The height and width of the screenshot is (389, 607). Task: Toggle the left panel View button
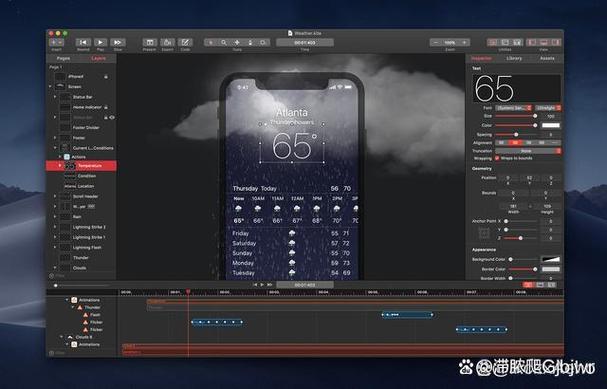pos(532,42)
